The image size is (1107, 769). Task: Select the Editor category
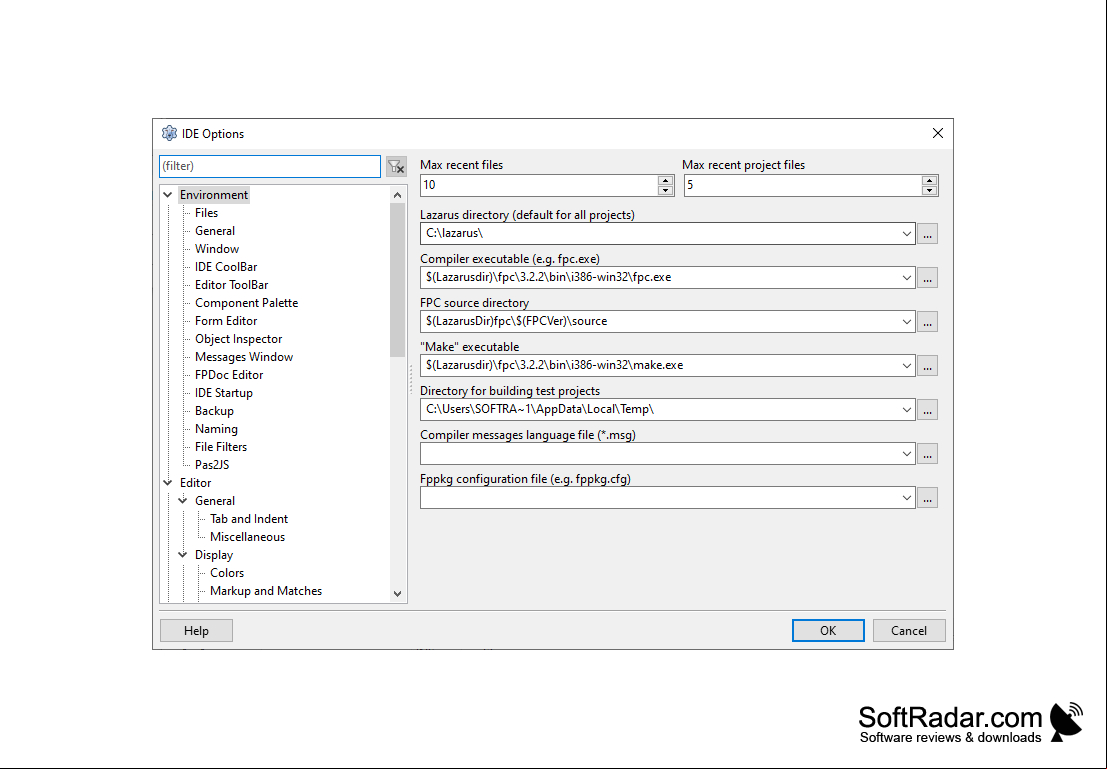(x=196, y=483)
